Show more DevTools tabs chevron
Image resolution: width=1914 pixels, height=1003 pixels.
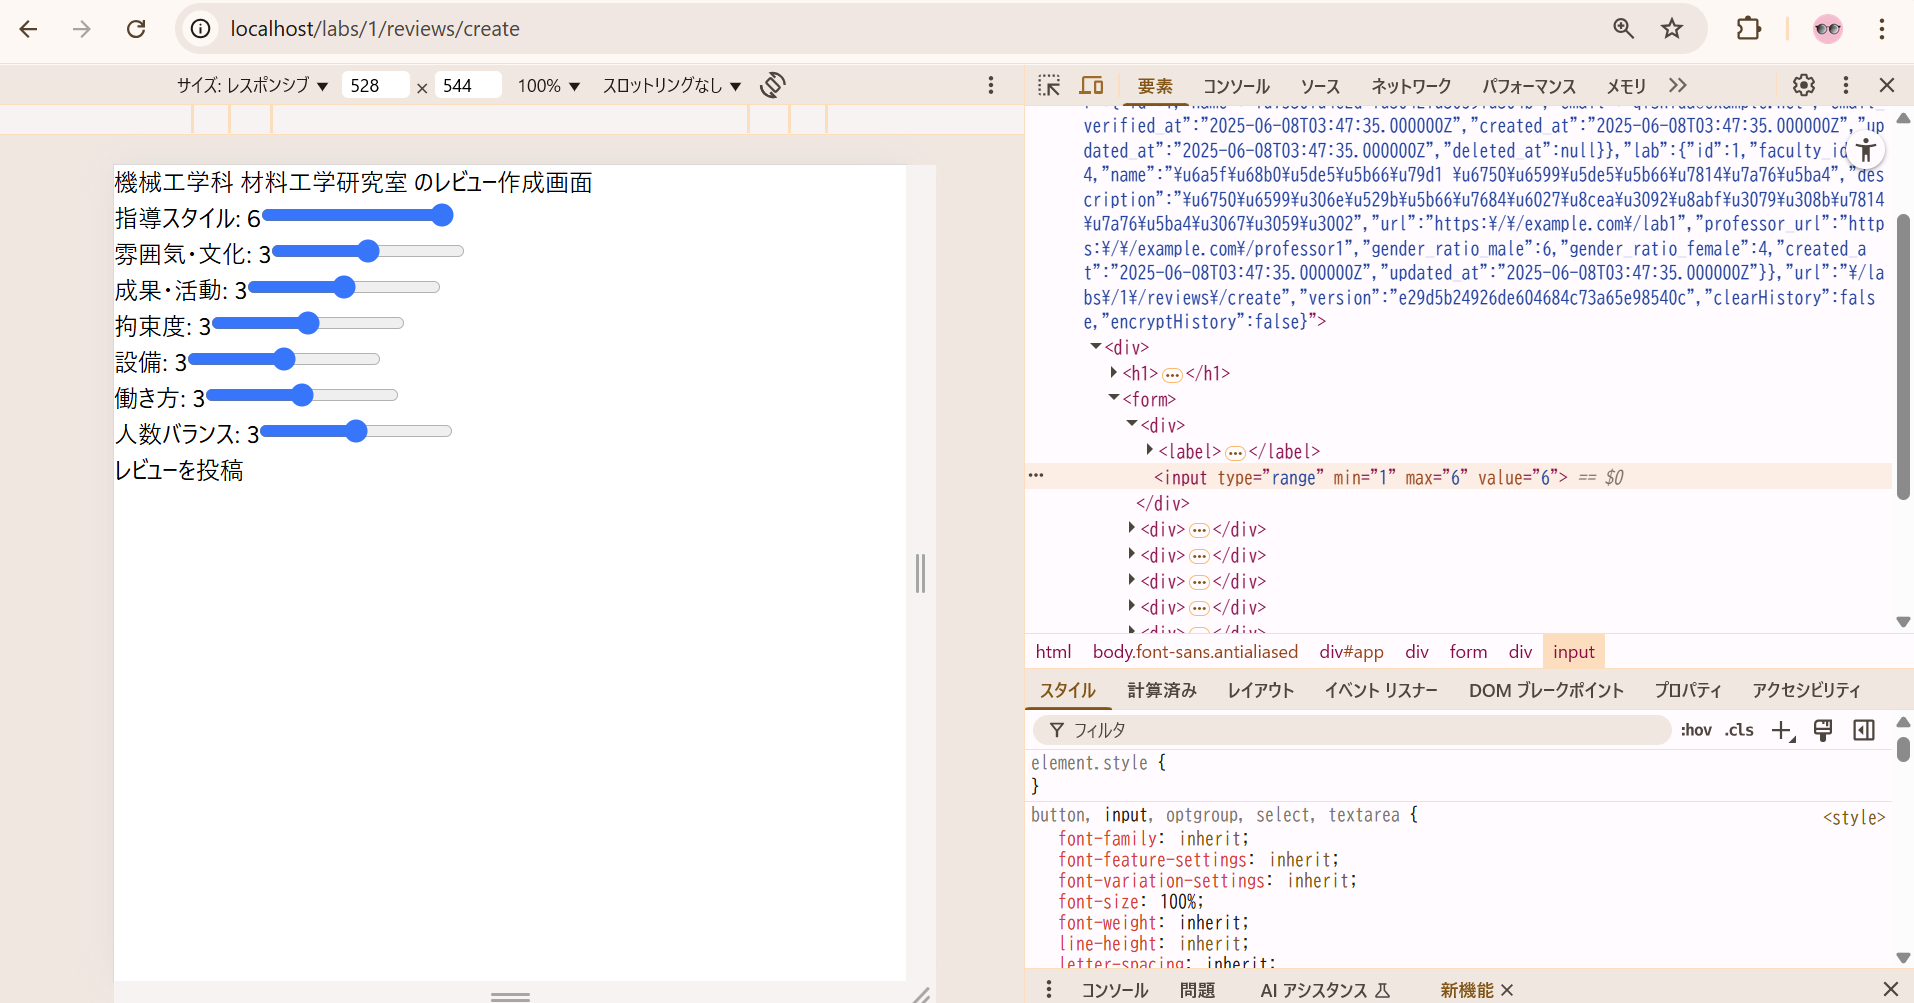(1678, 85)
